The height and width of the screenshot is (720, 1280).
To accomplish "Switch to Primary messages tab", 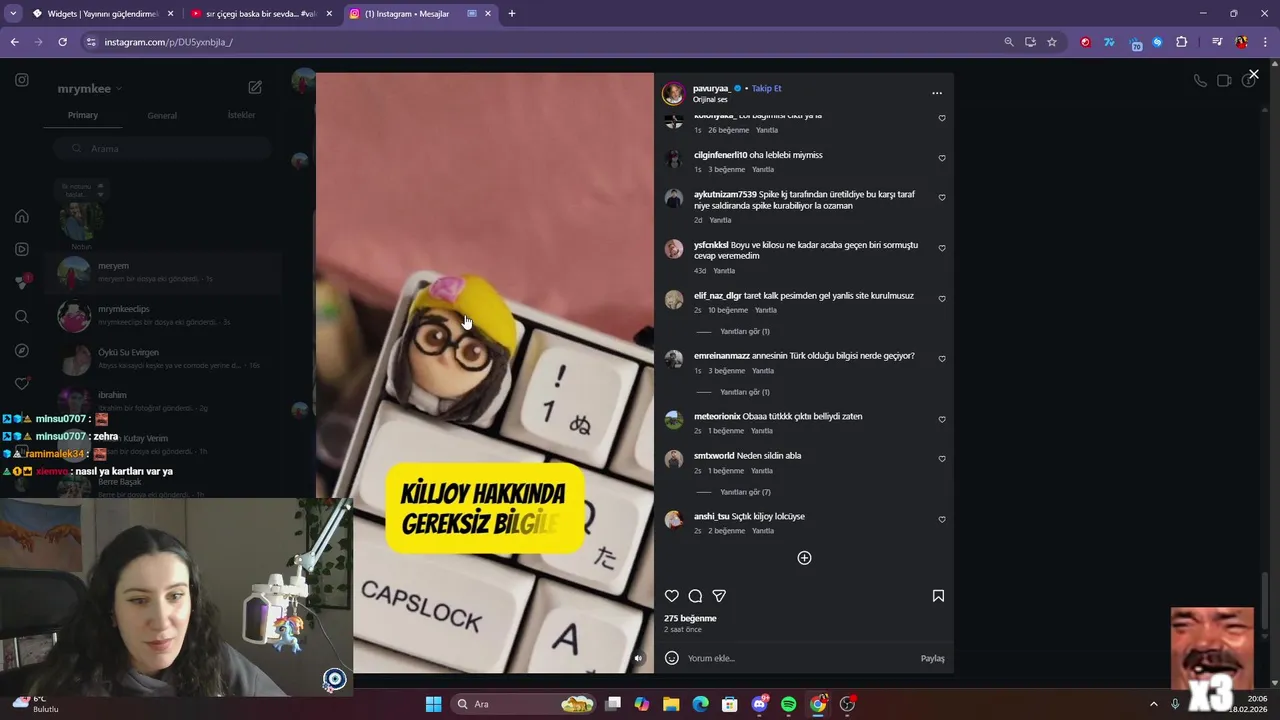I will [83, 115].
